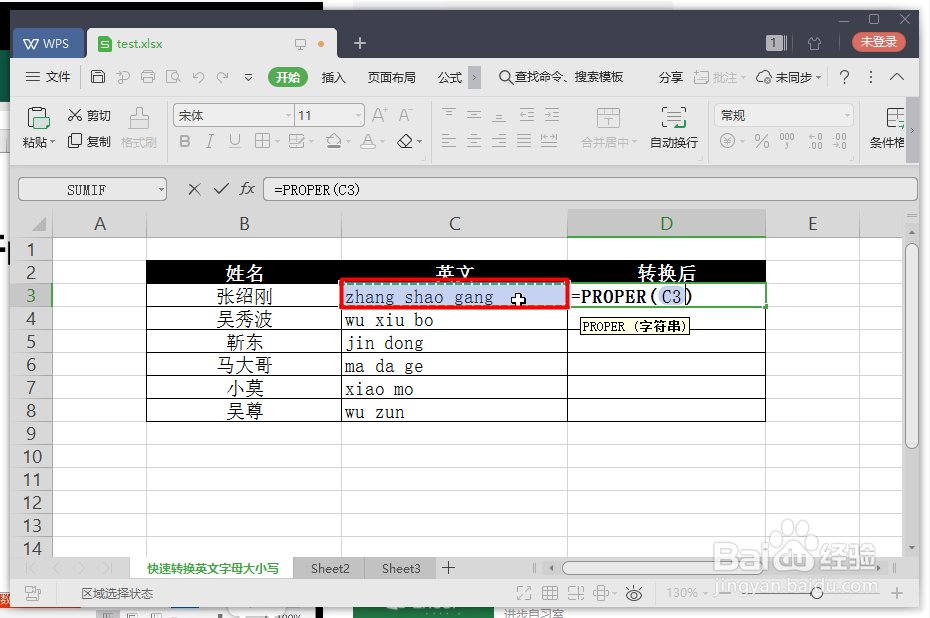The height and width of the screenshot is (618, 930).
Task: Decrease font size with A- icon
Action: [406, 114]
